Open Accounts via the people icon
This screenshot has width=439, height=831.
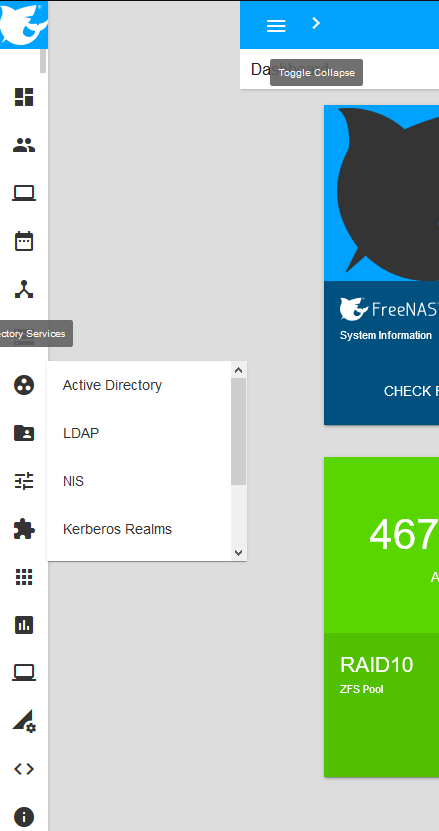(x=24, y=145)
